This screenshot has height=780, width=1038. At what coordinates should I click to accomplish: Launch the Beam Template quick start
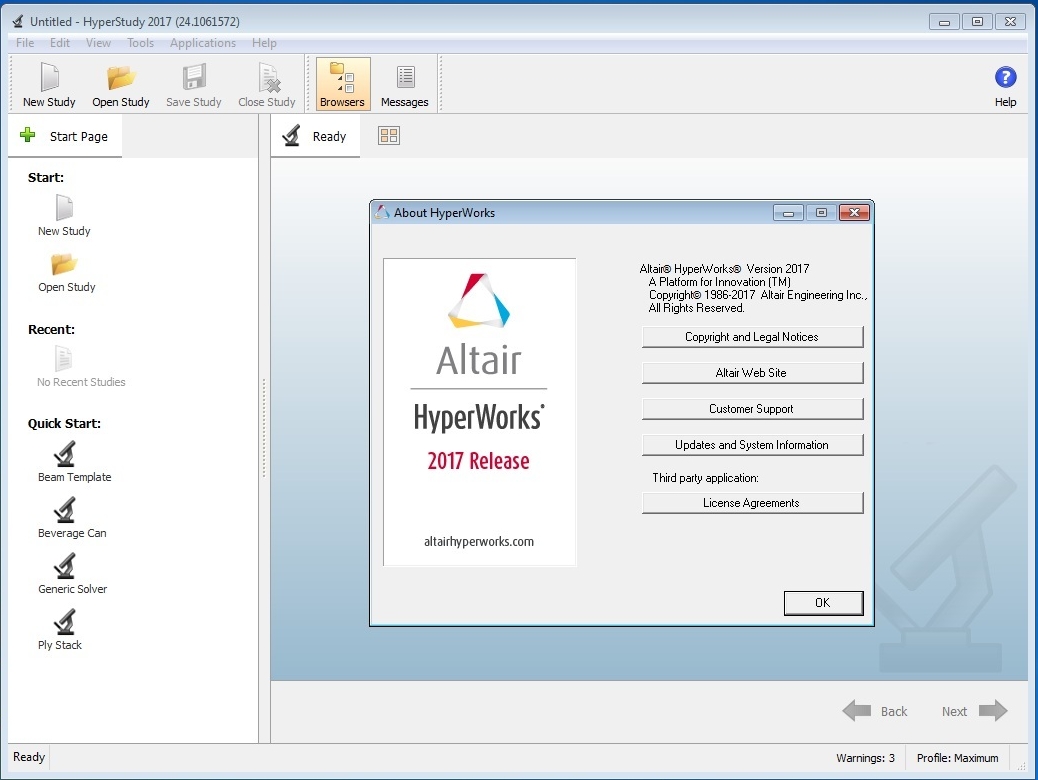(x=74, y=463)
